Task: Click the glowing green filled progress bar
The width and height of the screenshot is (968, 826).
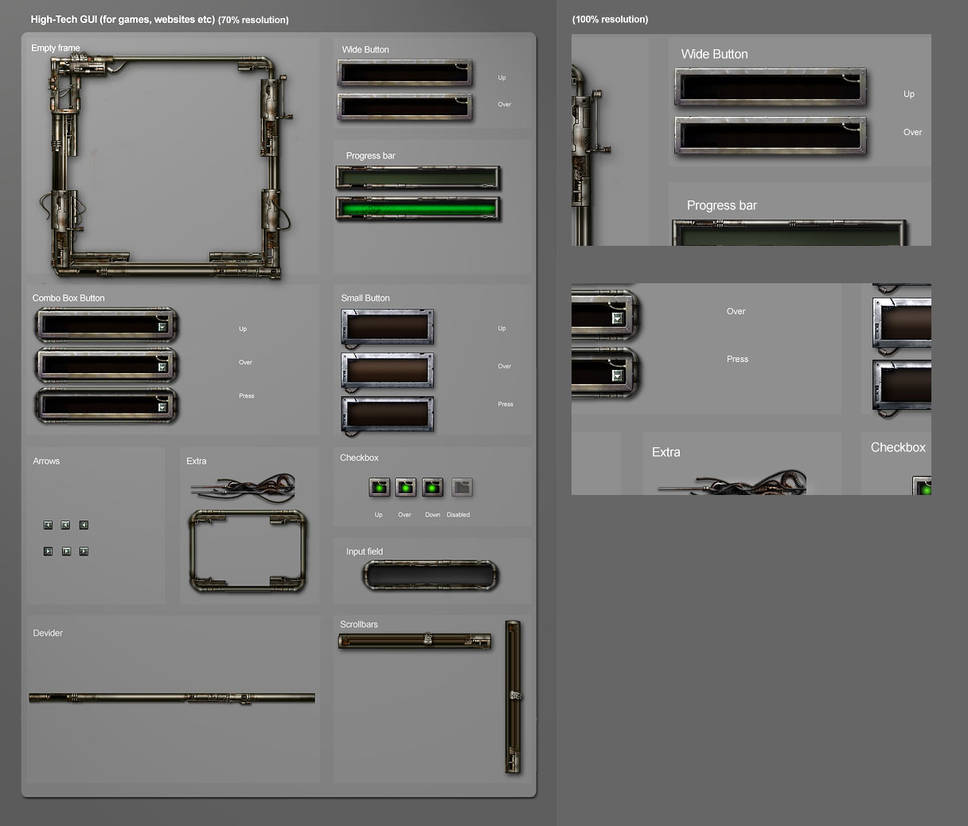Action: tap(418, 209)
